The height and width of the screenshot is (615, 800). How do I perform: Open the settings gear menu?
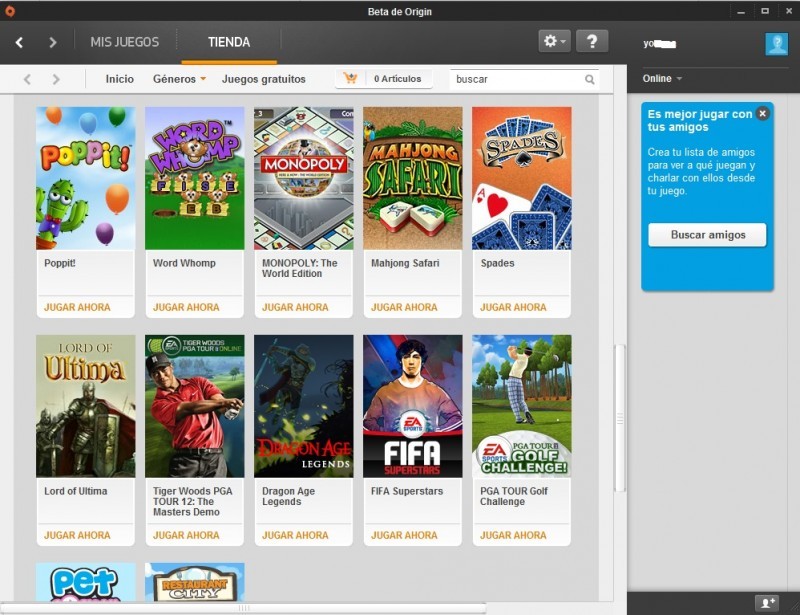555,41
